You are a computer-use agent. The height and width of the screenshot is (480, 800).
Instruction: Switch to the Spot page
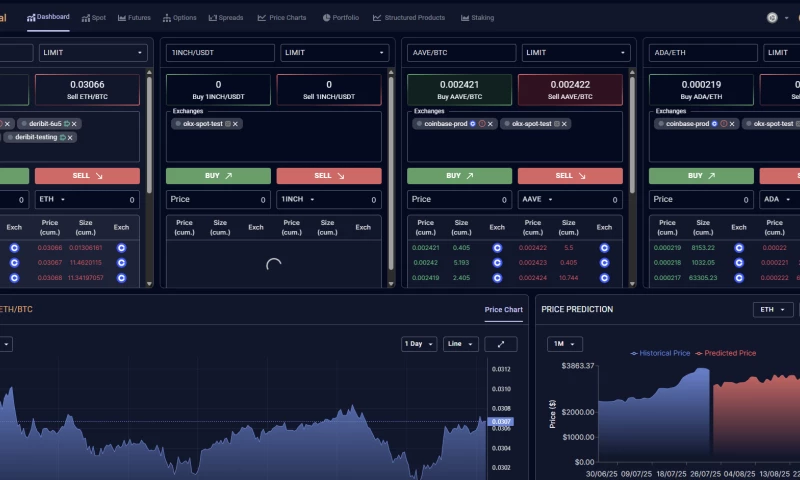pos(94,18)
